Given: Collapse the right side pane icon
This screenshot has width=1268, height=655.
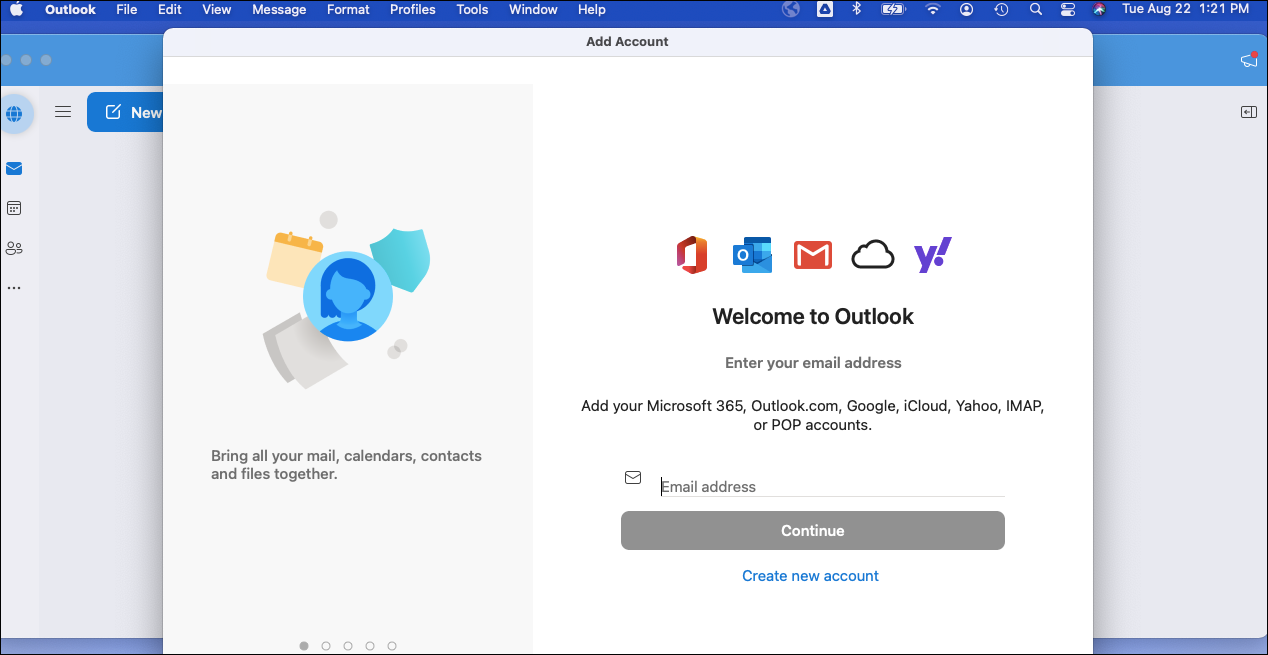Looking at the screenshot, I should (x=1248, y=112).
